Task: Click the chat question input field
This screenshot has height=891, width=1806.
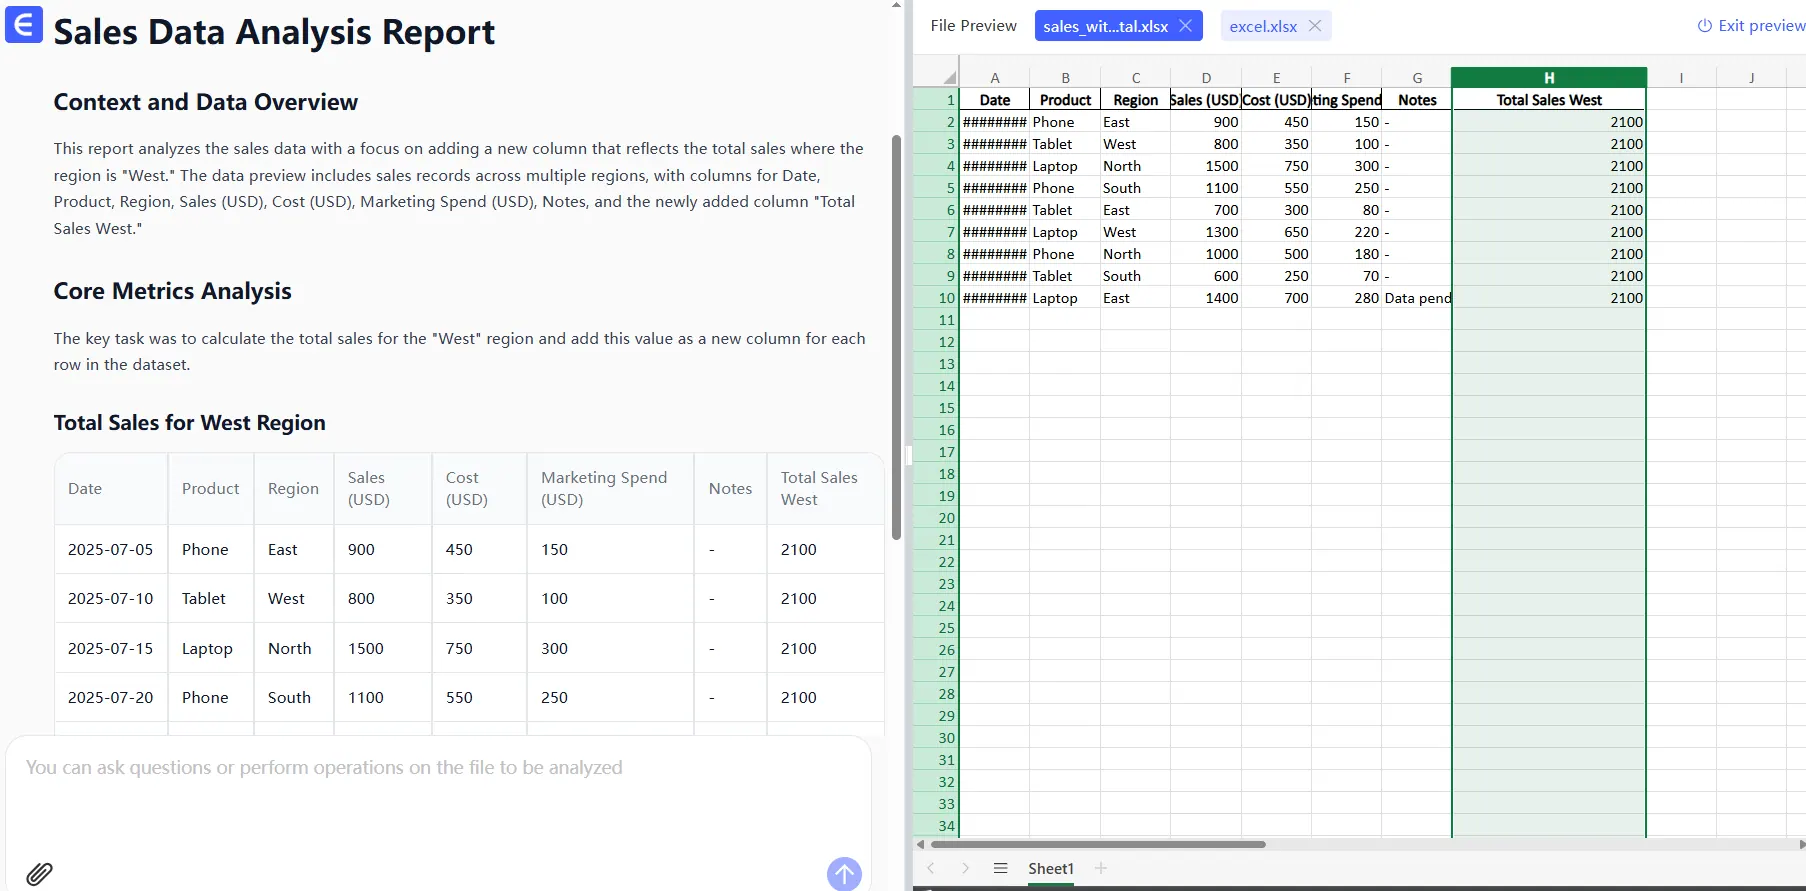Action: pyautogui.click(x=437, y=790)
